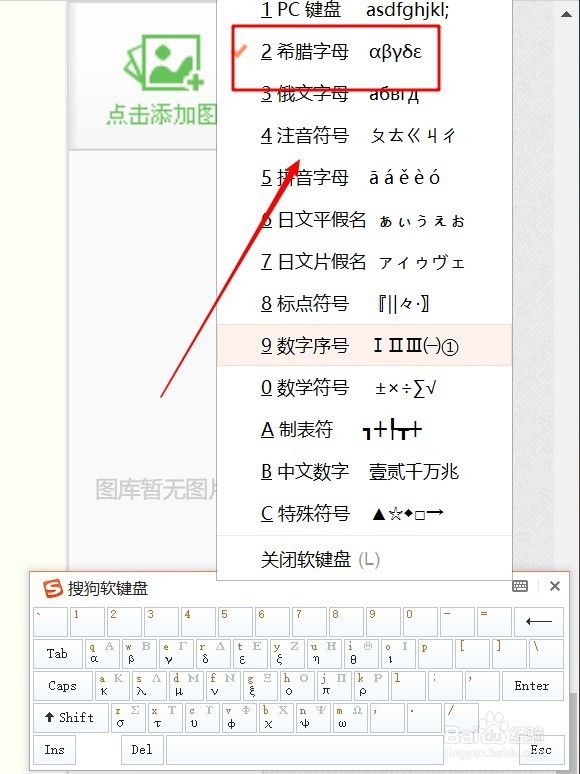Click the backslash key

tap(546, 654)
